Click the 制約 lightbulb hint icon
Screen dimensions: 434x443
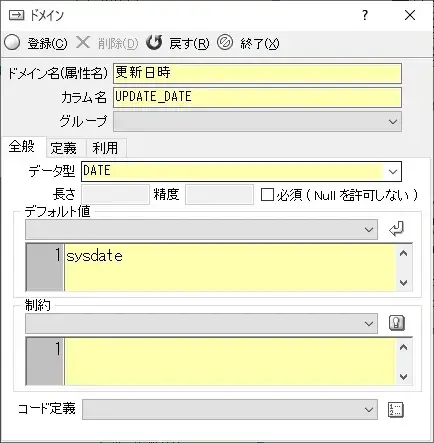[397, 323]
